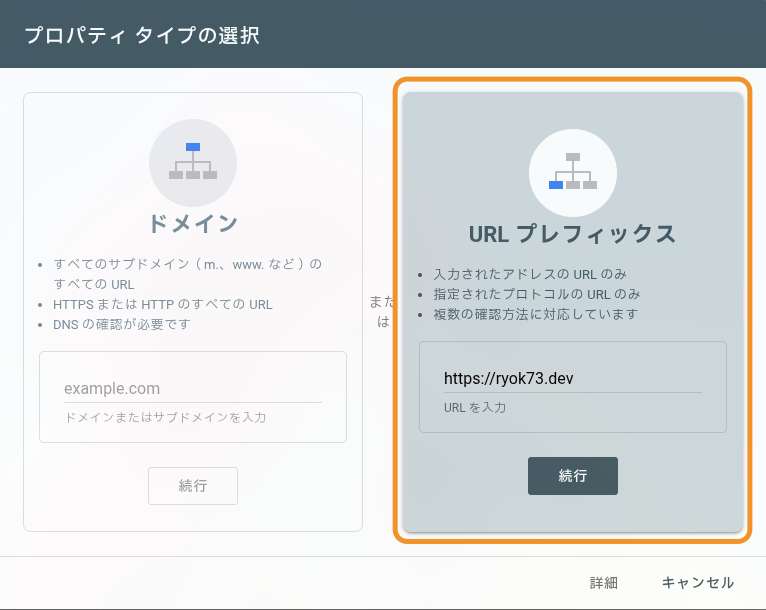766x610 pixels.
Task: Select the ドメイン heading
Action: [x=193, y=224]
